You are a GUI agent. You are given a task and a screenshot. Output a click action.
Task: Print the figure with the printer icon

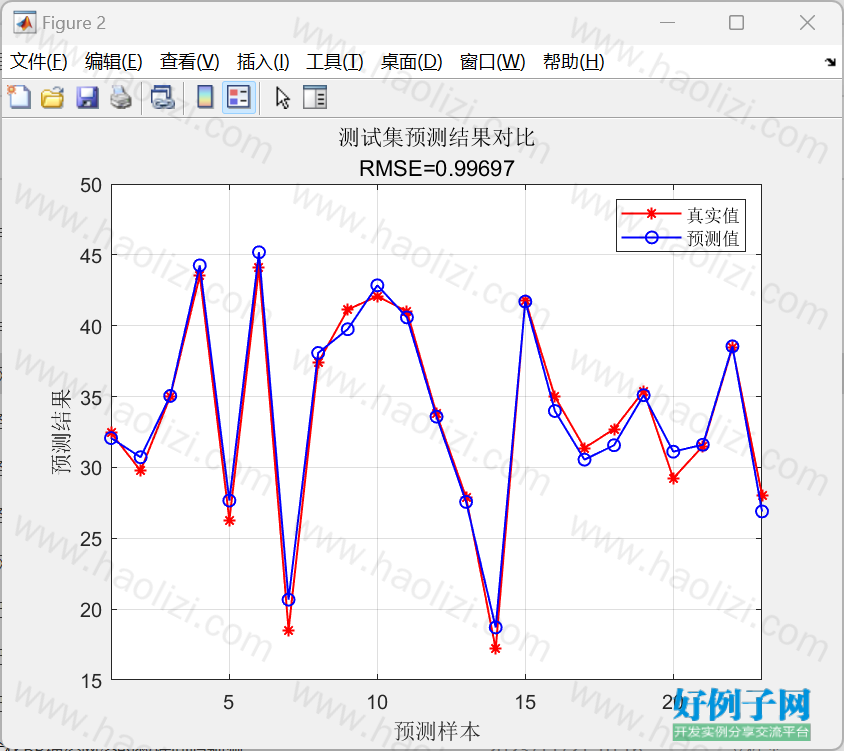pyautogui.click(x=121, y=97)
